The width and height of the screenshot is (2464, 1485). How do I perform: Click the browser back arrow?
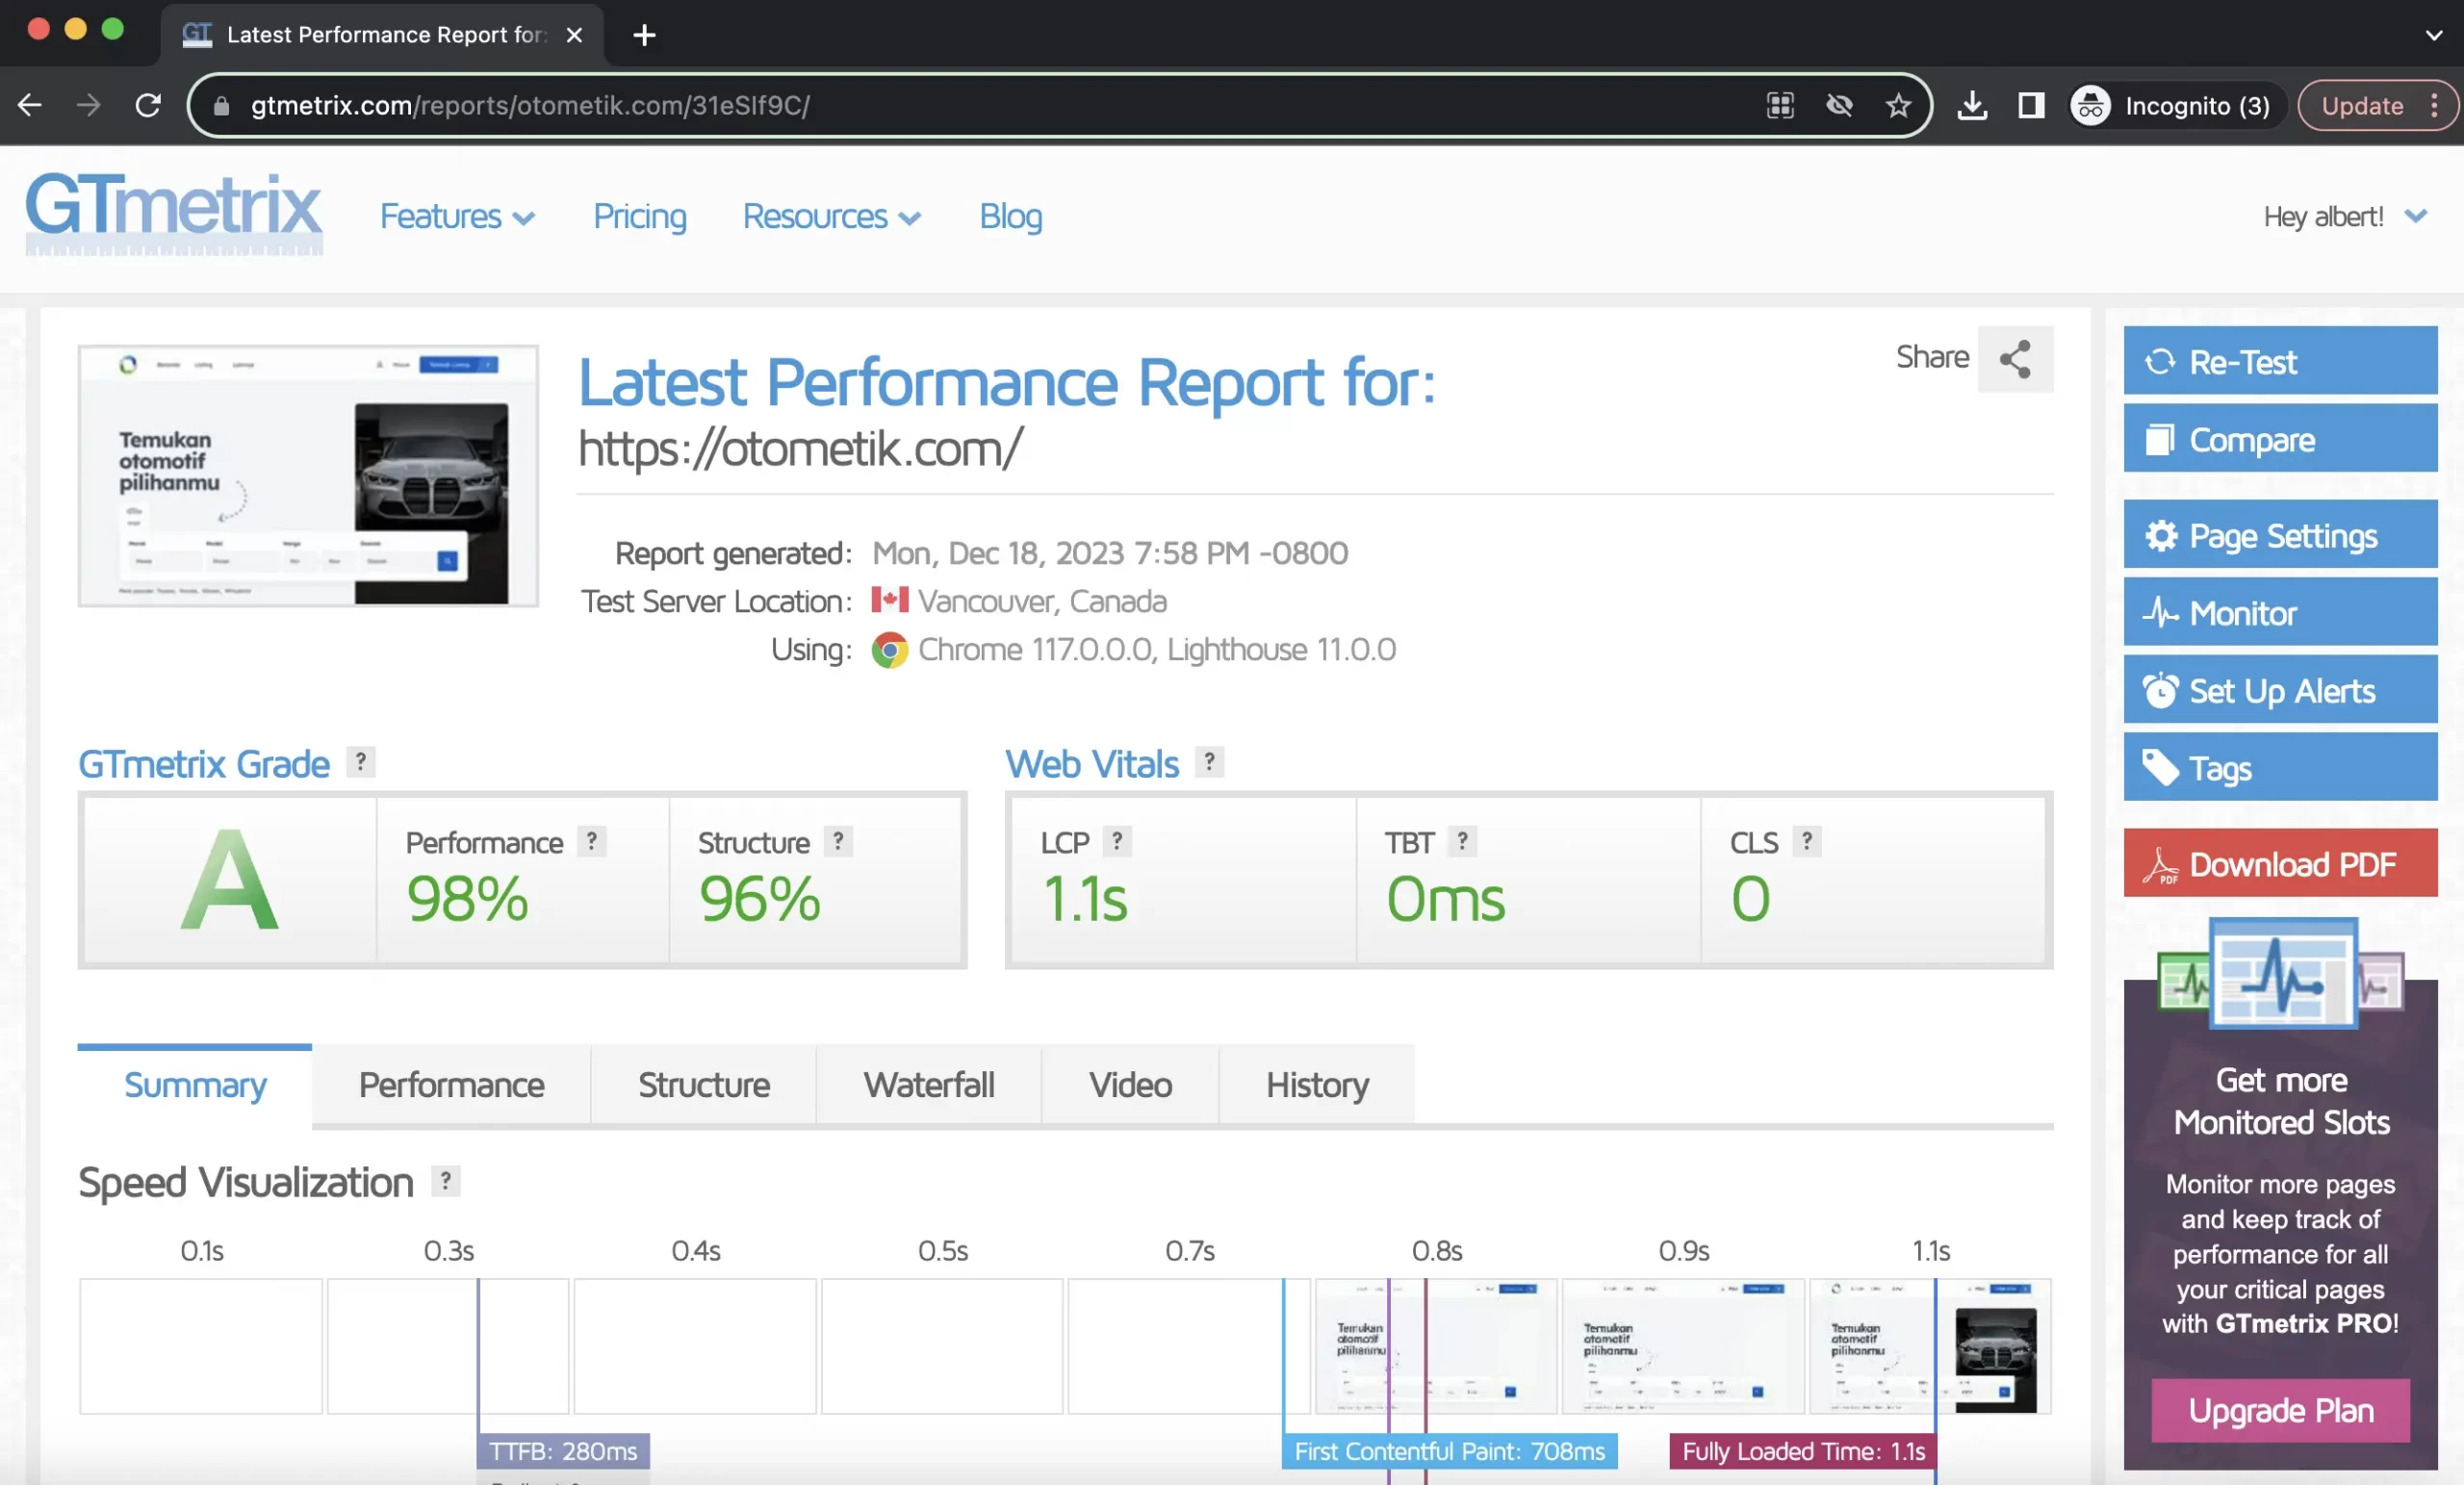coord(30,105)
